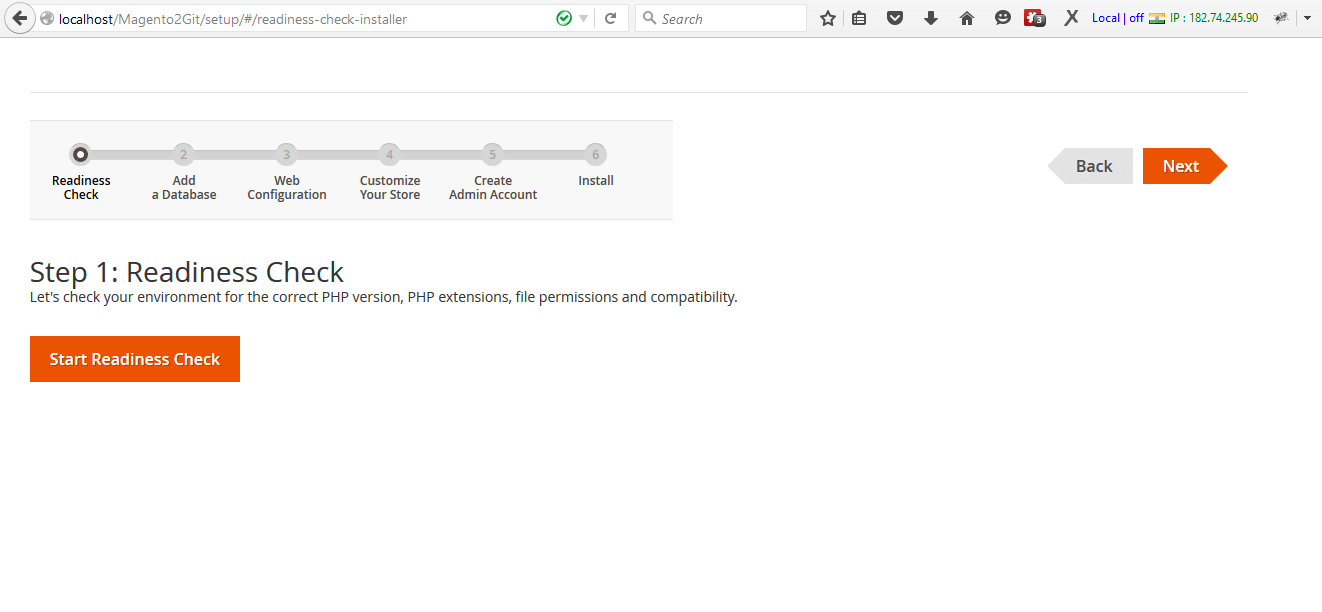Screen dimensions: 1322x612
Task: Click into the browser Search field
Action: click(730, 18)
